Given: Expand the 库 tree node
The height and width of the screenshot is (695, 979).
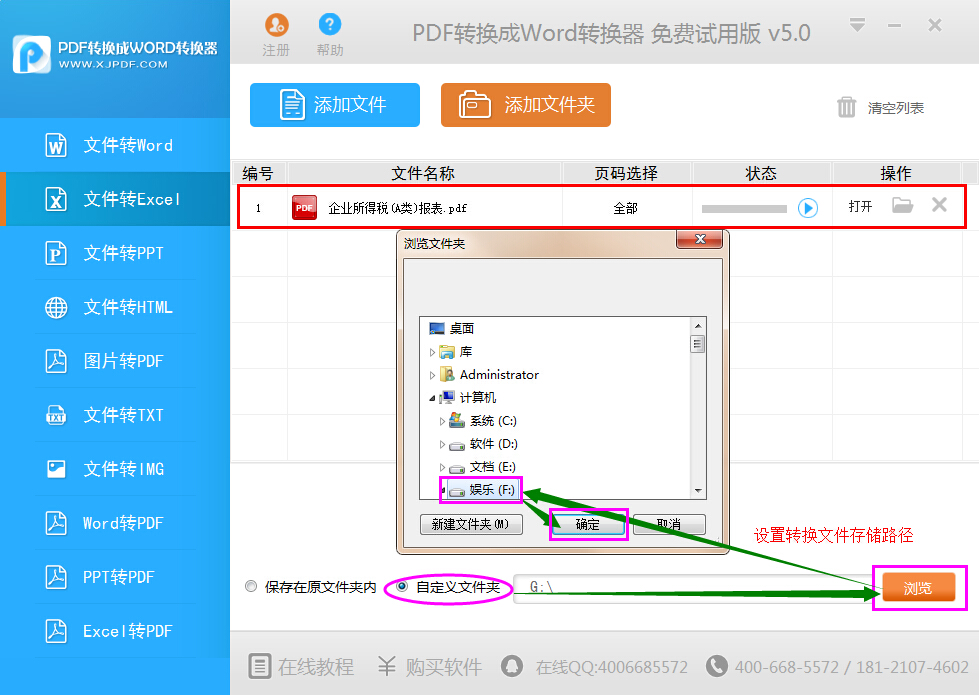Looking at the screenshot, I should pos(432,352).
